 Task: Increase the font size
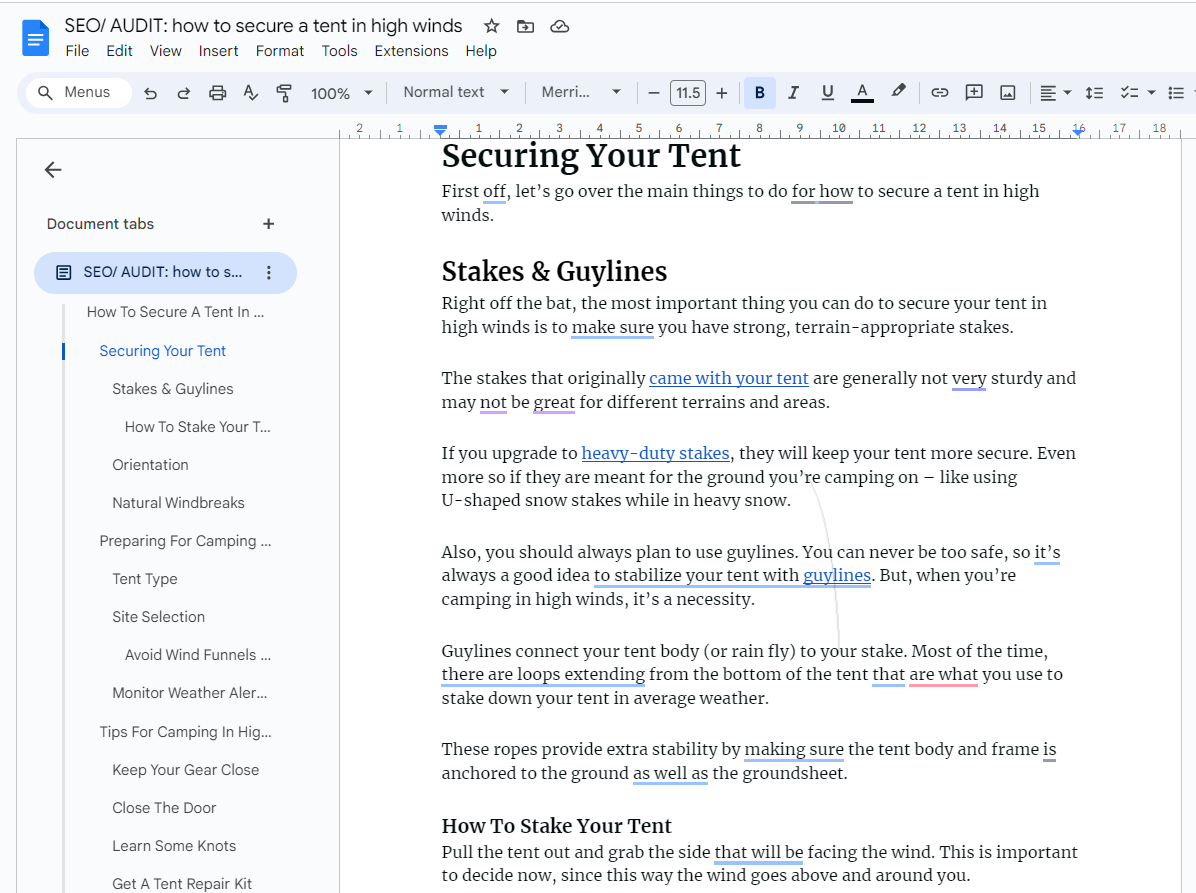click(x=722, y=93)
